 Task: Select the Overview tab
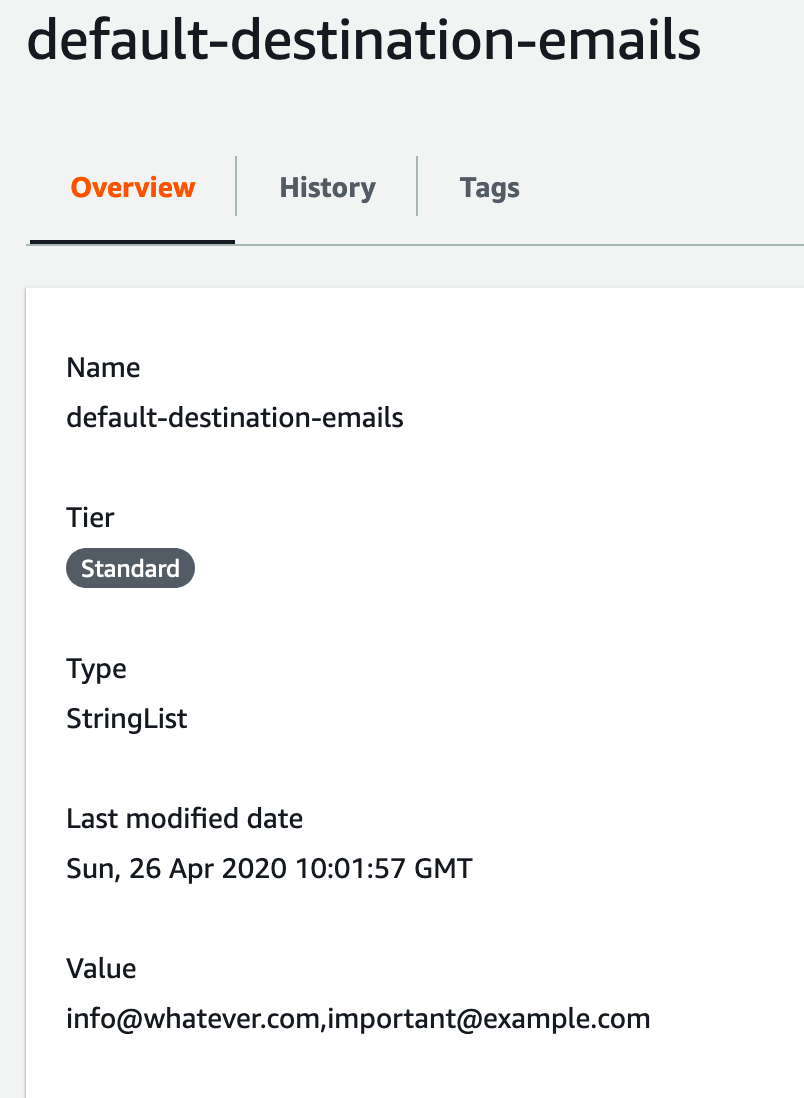click(133, 187)
